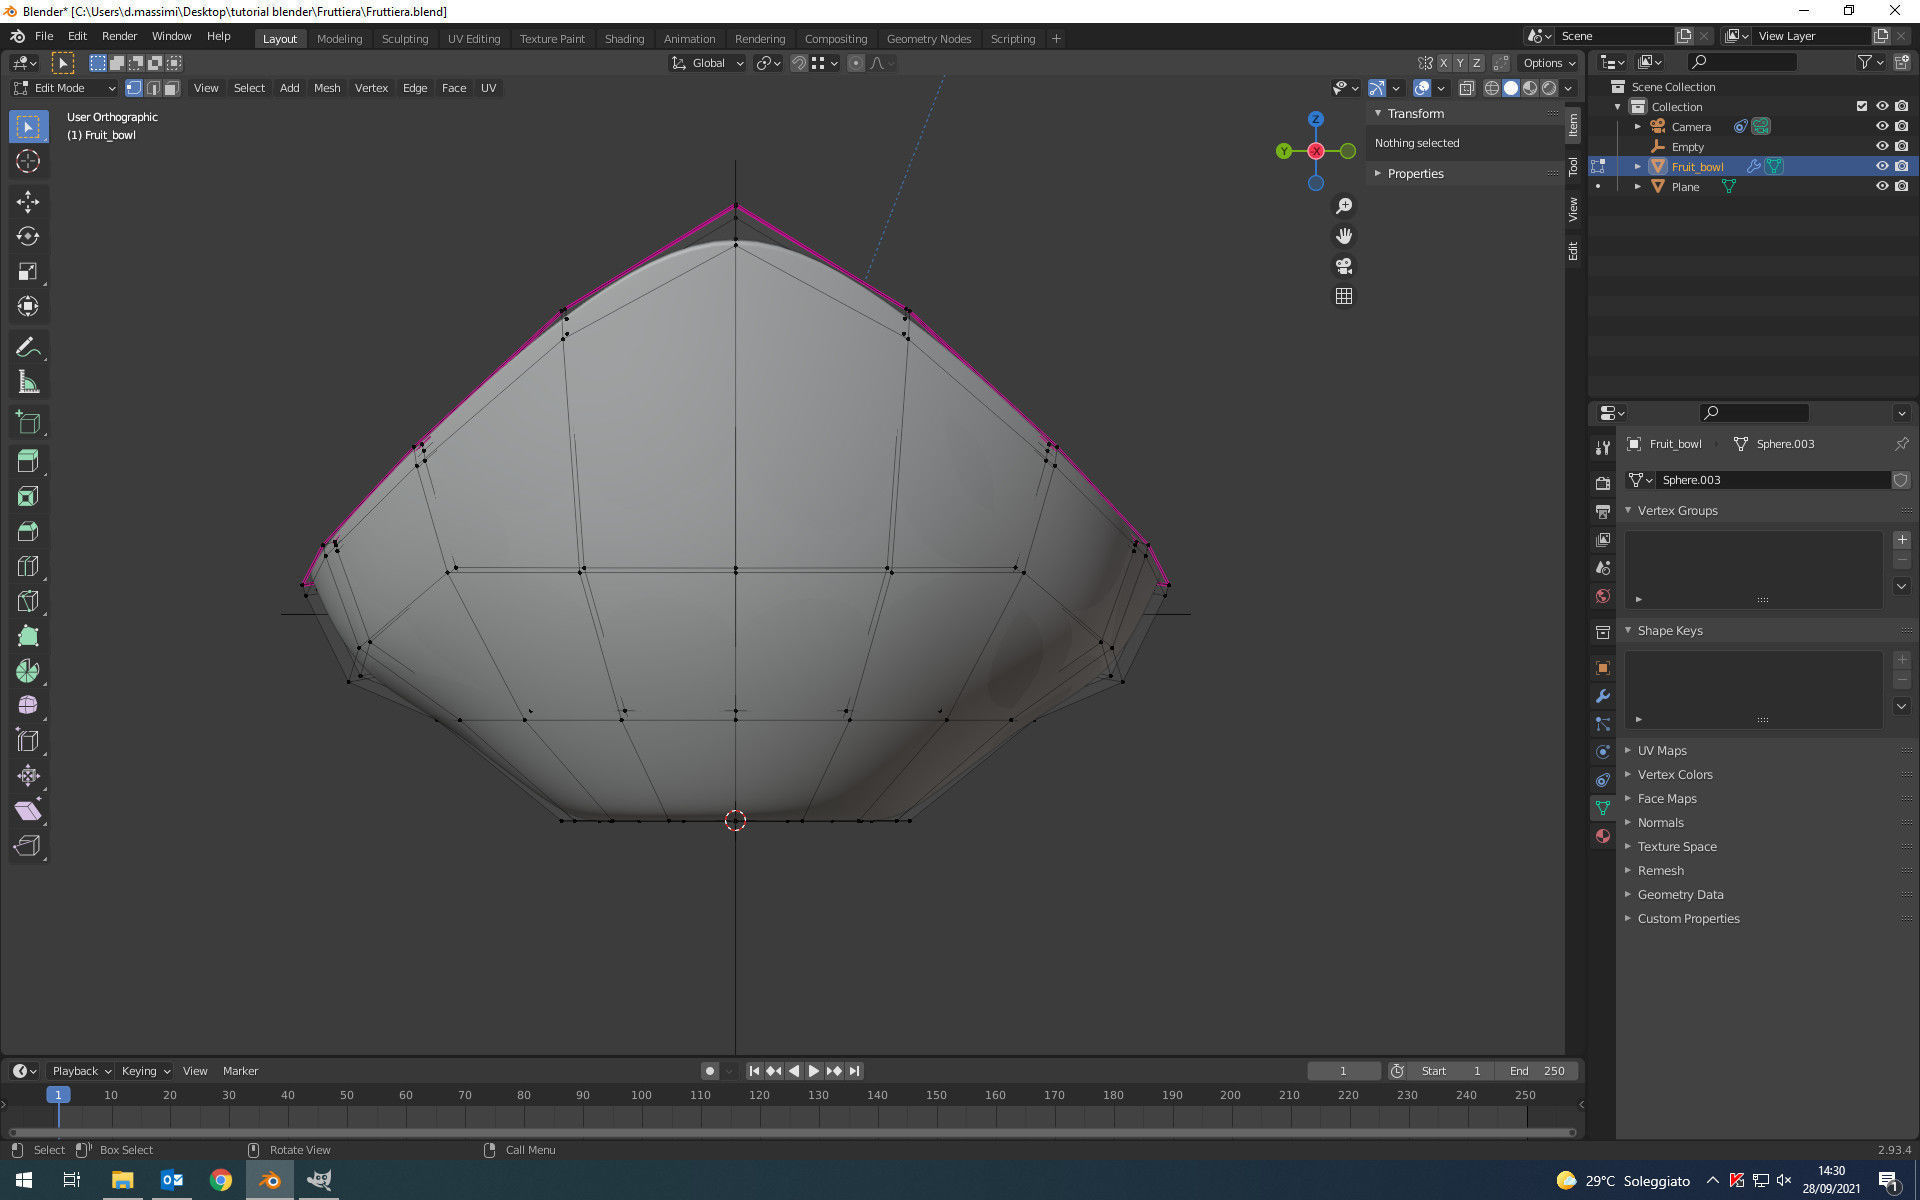1920x1200 pixels.
Task: Open File Explorer from the taskbar
Action: pyautogui.click(x=122, y=1180)
